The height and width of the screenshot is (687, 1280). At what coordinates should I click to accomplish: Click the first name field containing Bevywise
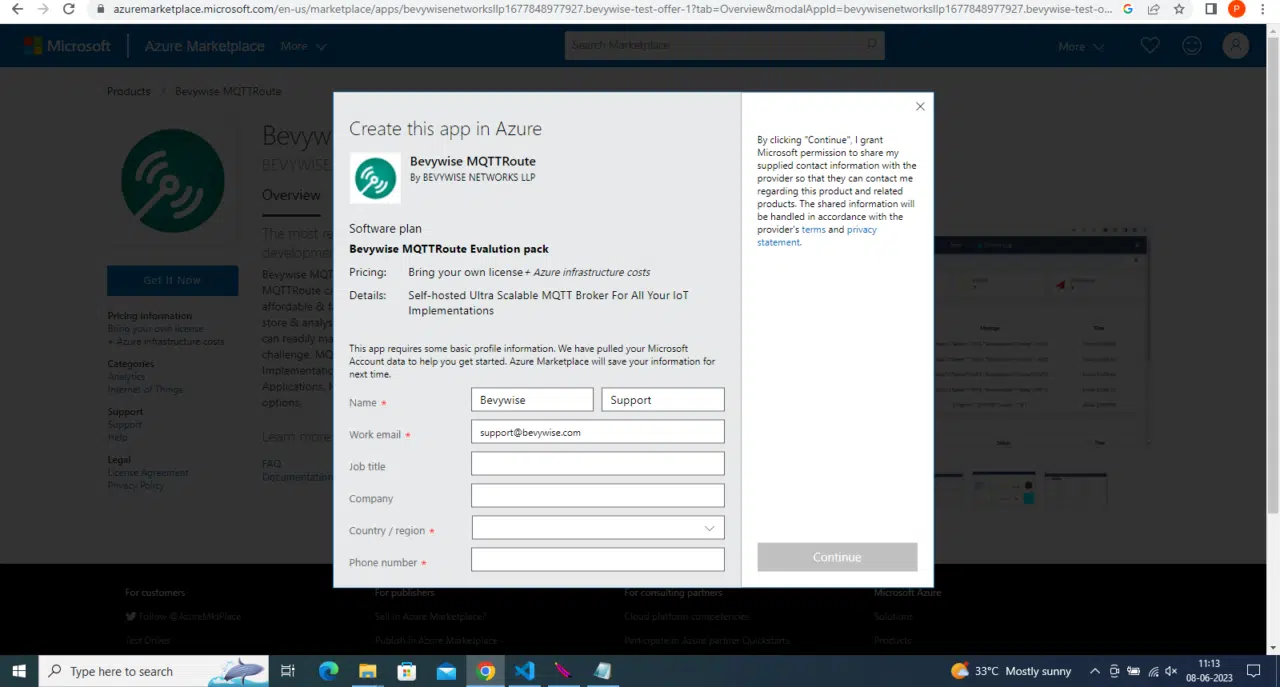coord(532,400)
